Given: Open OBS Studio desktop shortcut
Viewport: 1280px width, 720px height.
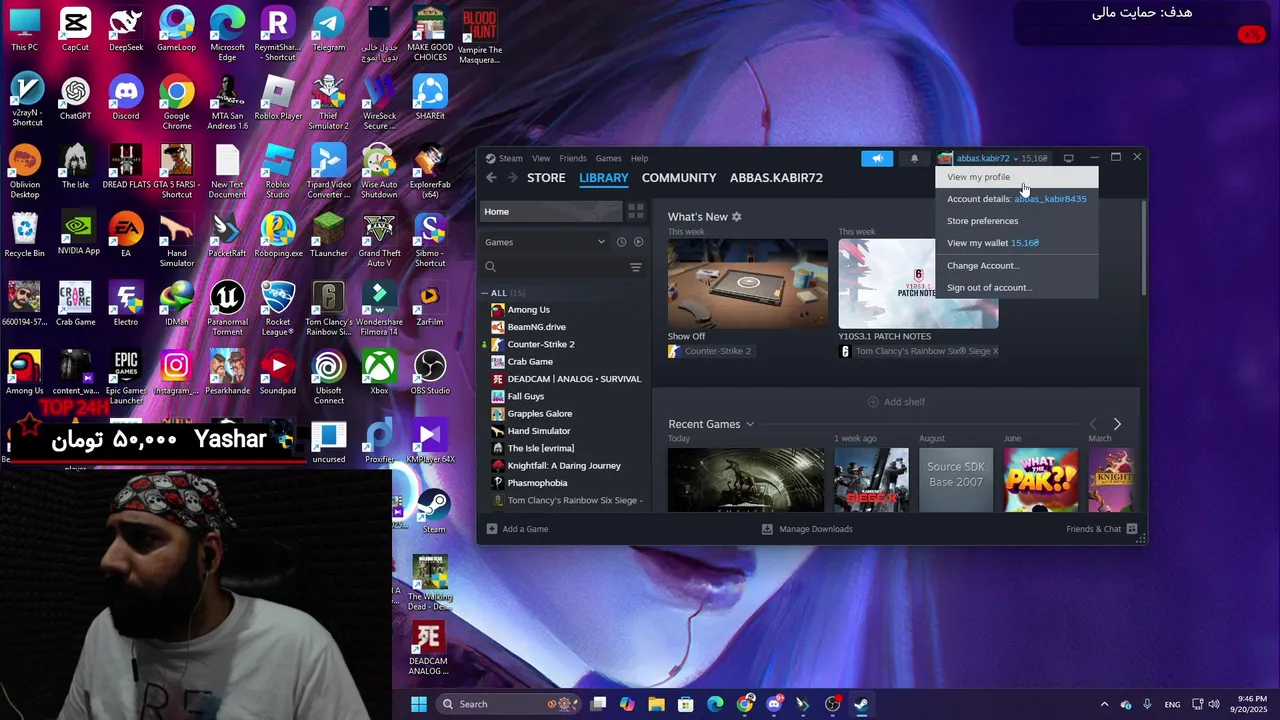Looking at the screenshot, I should [430, 372].
